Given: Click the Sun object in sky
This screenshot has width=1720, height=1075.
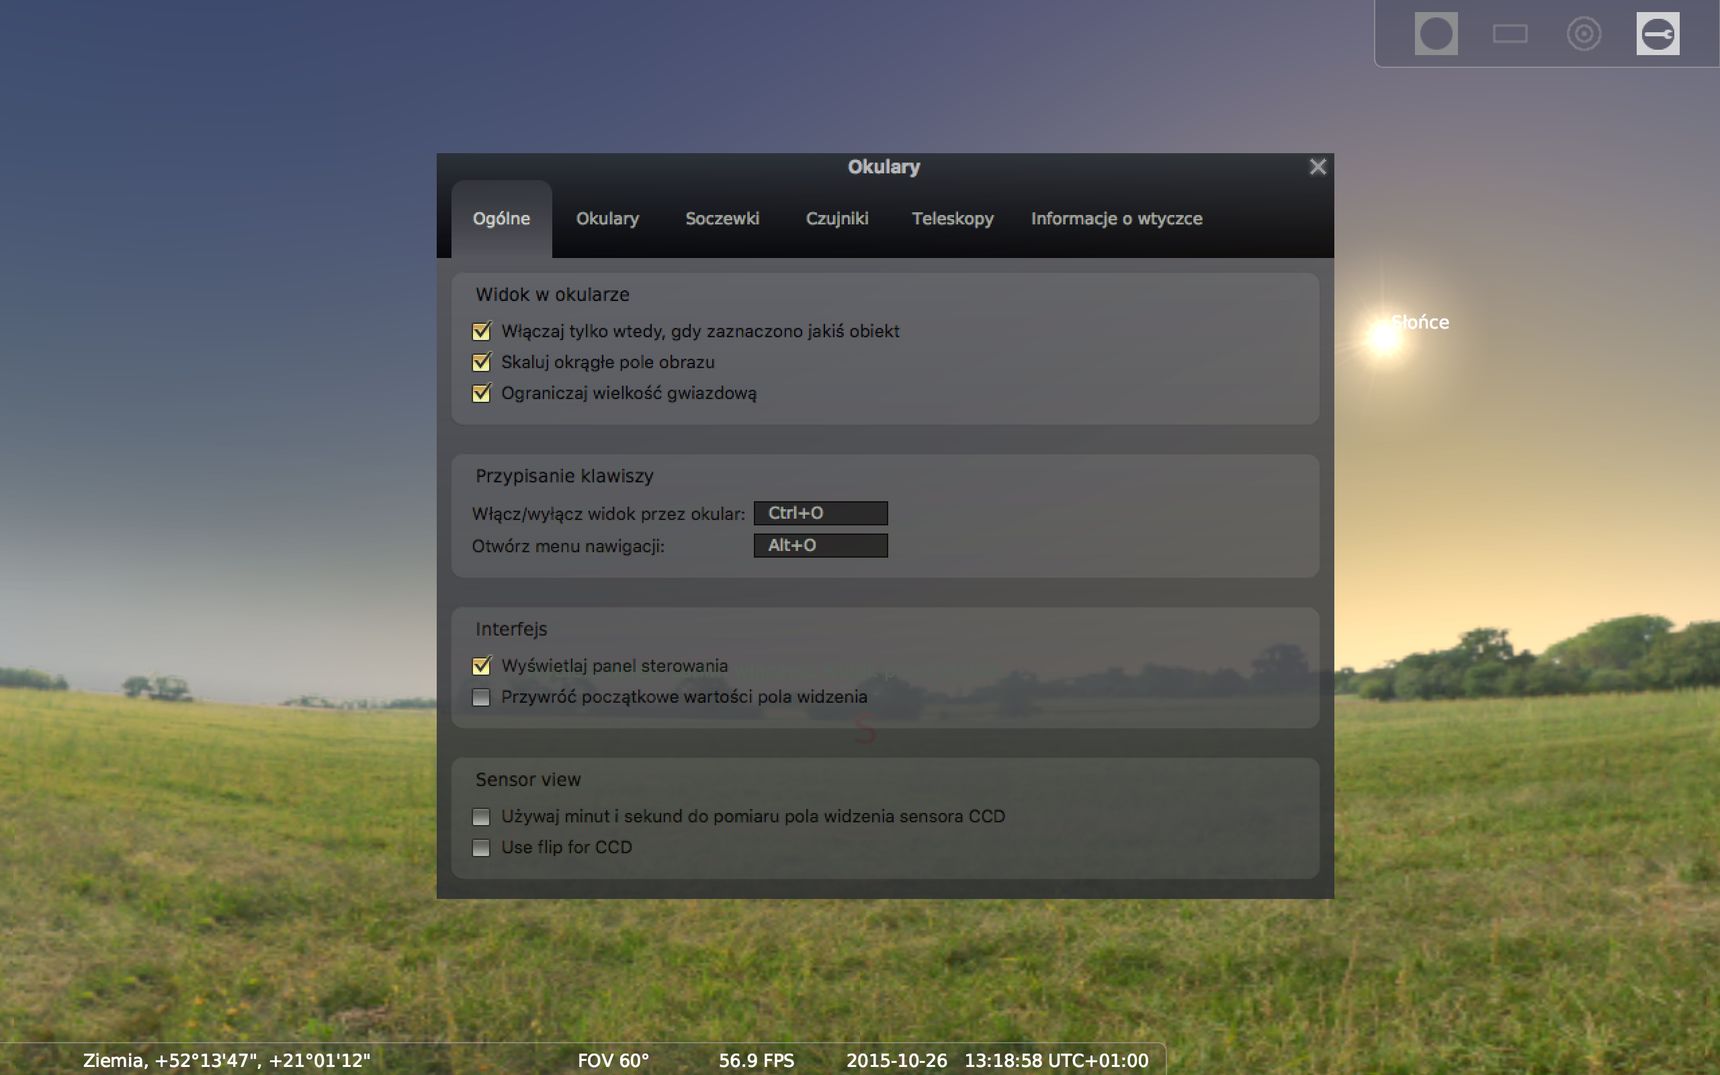Looking at the screenshot, I should 1384,337.
